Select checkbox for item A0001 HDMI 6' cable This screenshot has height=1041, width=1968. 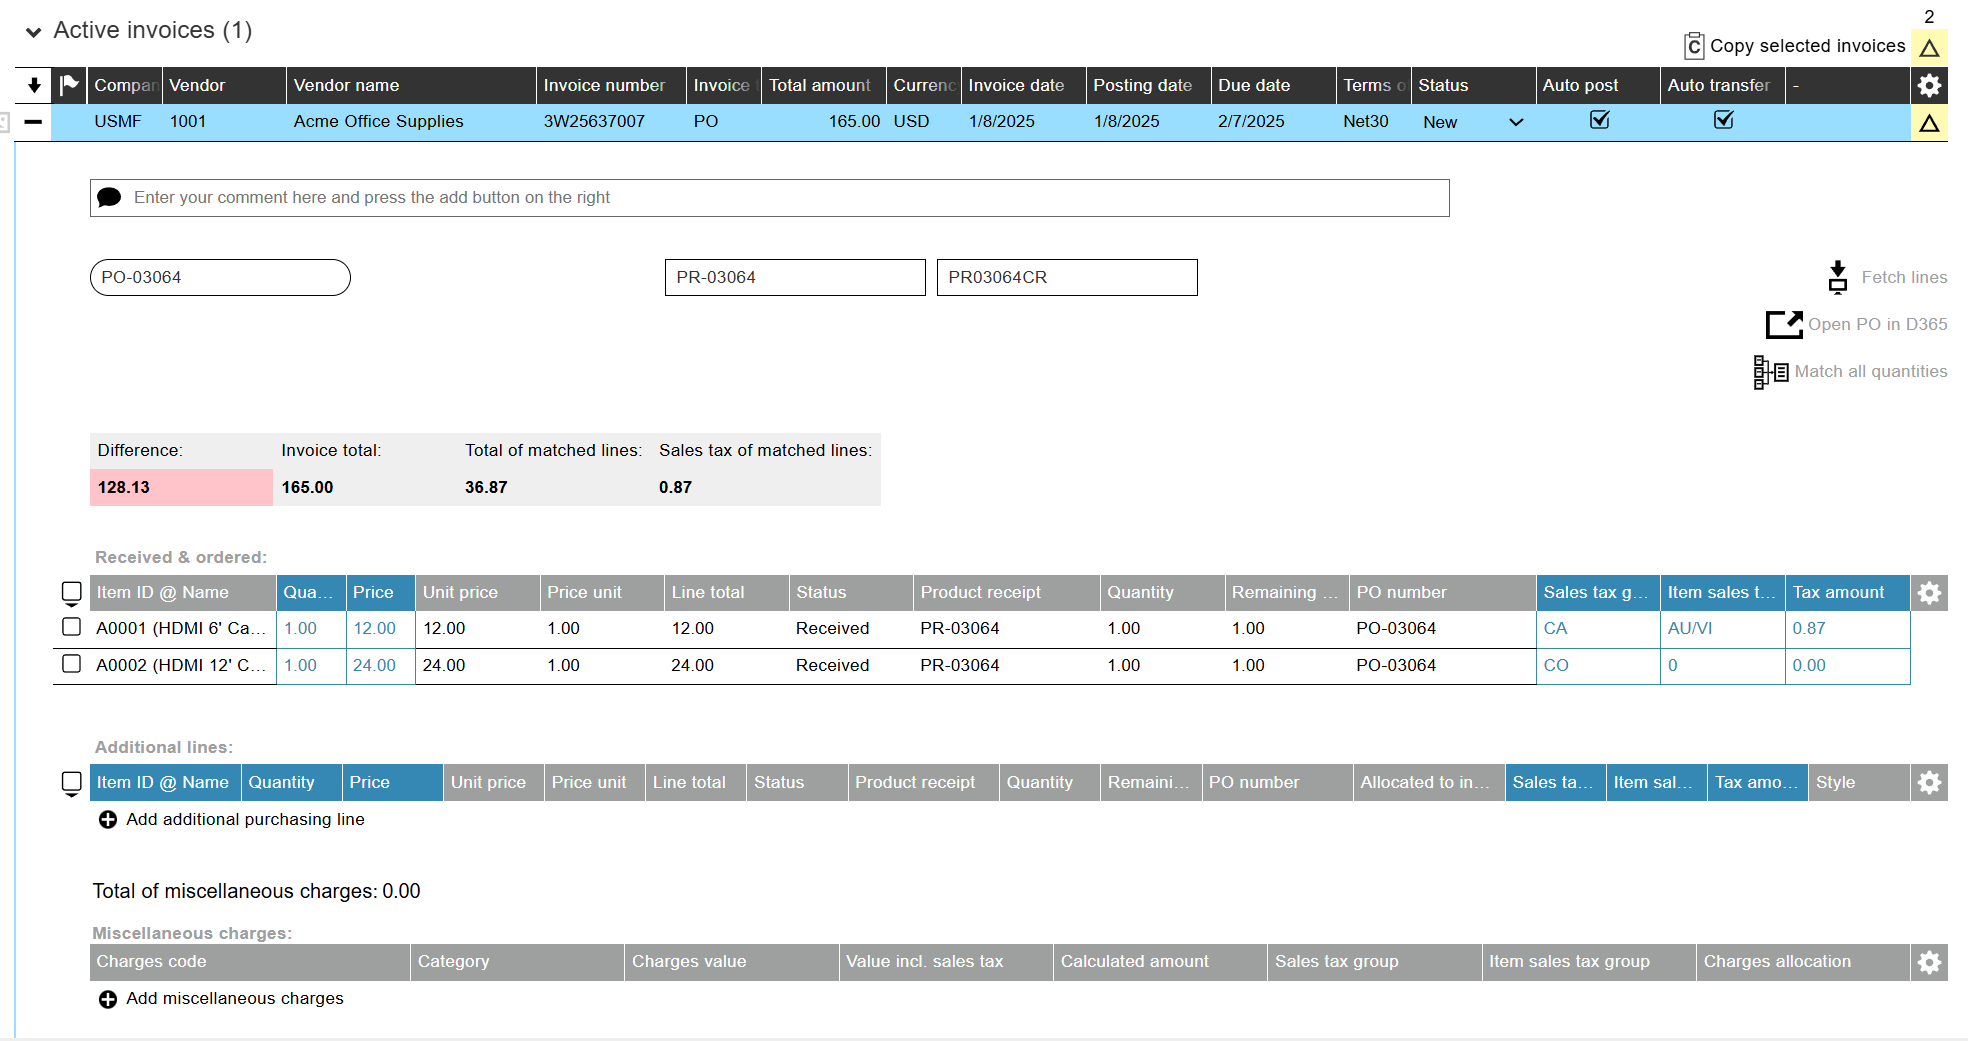click(72, 627)
